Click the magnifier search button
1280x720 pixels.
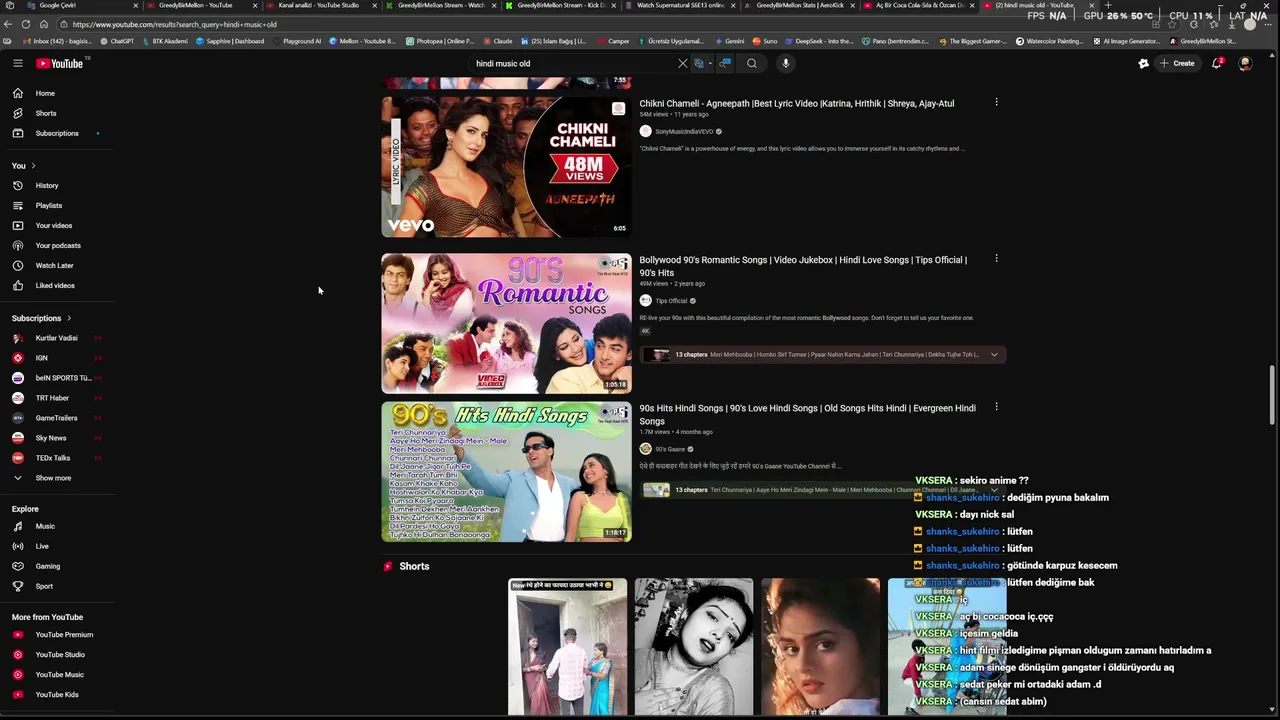pos(752,63)
